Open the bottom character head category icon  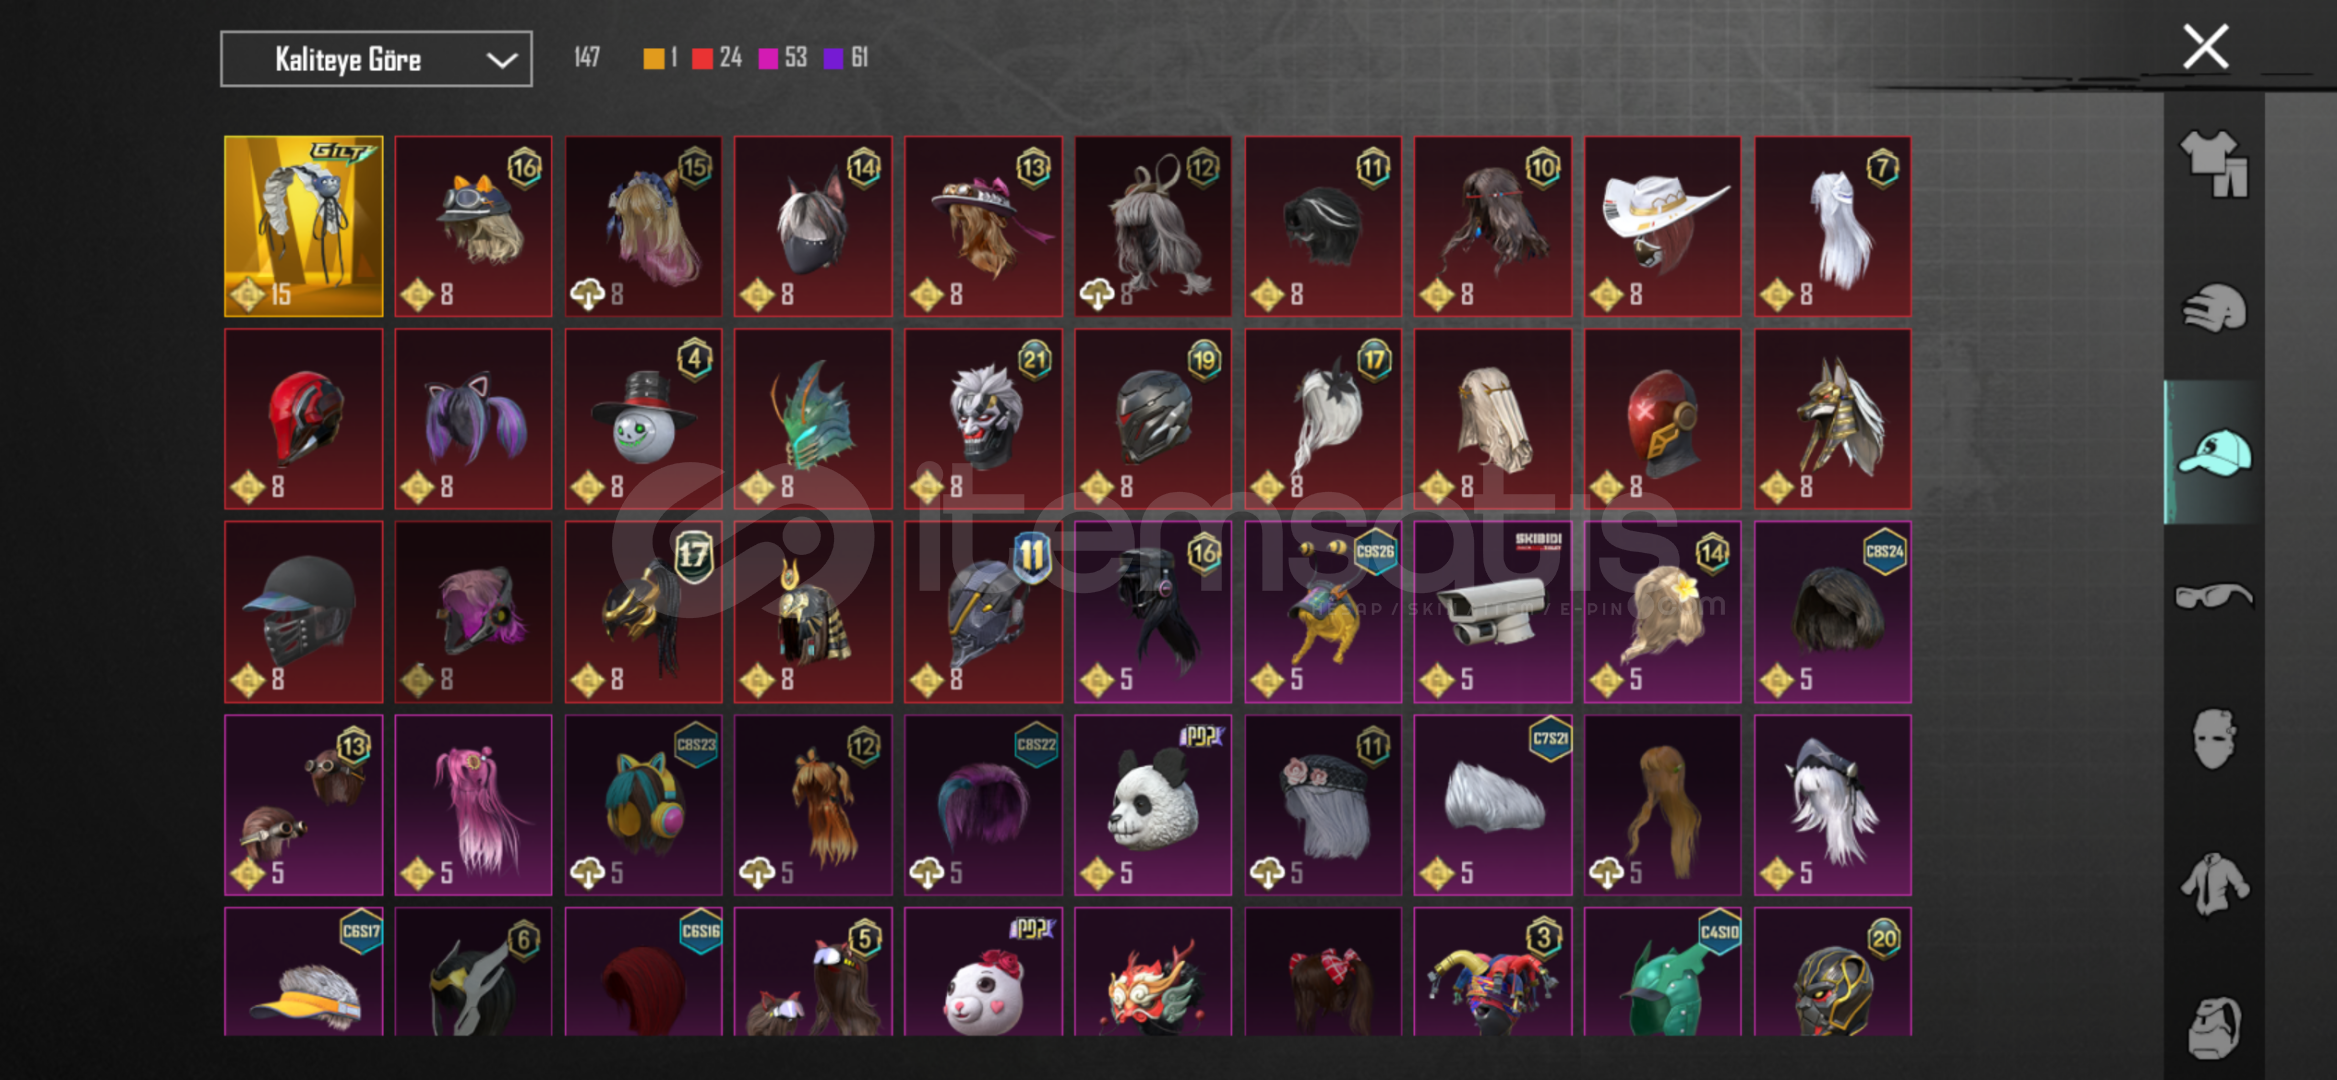point(2213,1027)
